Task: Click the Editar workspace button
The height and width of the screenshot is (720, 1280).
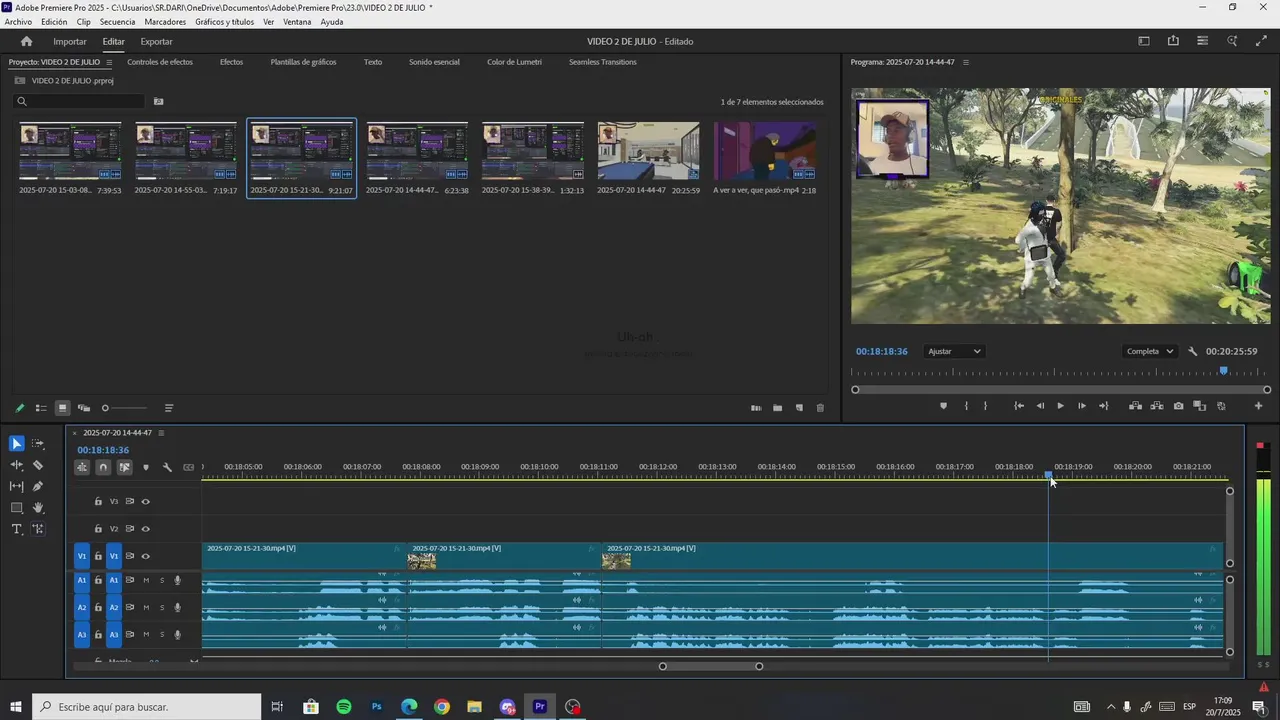Action: tap(113, 41)
